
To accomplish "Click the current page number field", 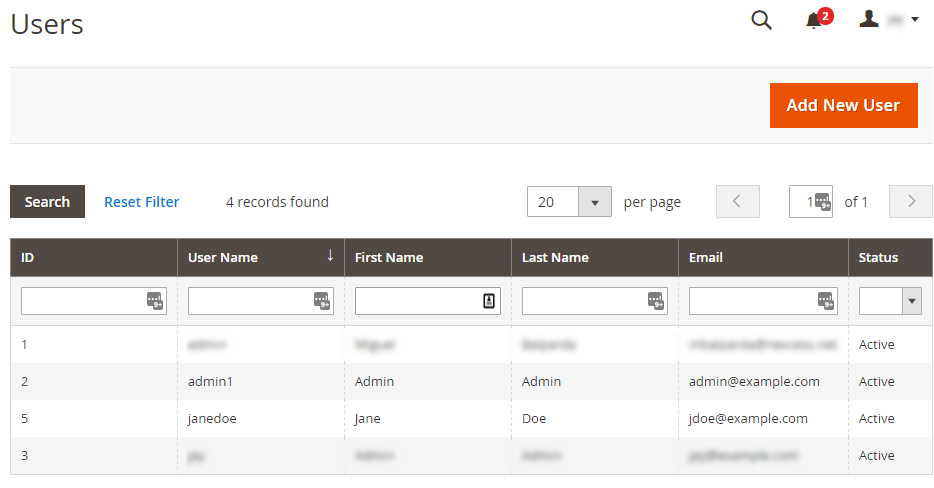I will point(803,202).
